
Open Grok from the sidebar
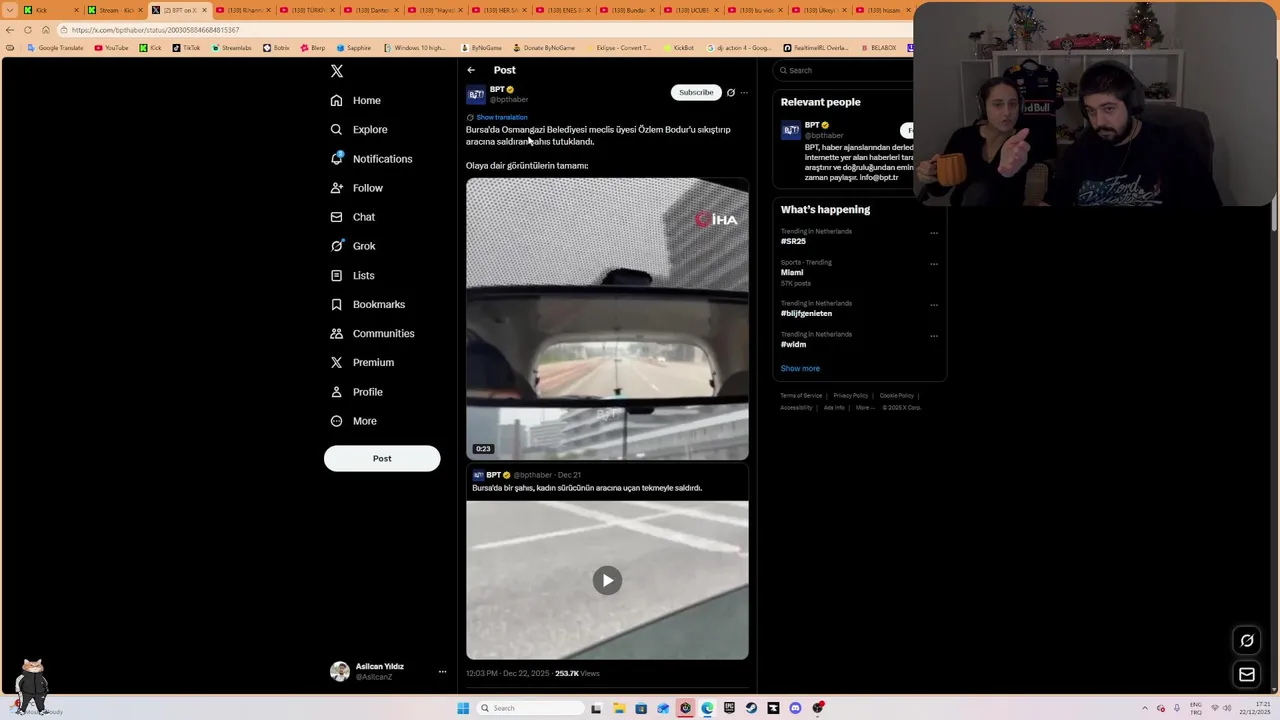pyautogui.click(x=353, y=246)
